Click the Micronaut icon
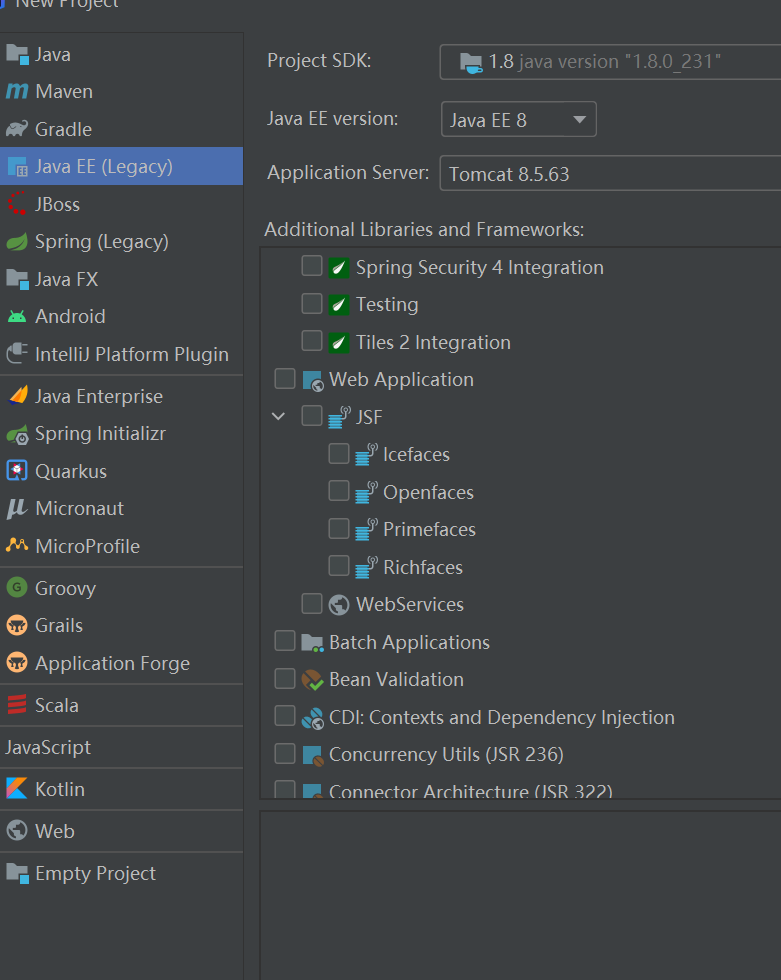The height and width of the screenshot is (980, 781). pos(16,508)
